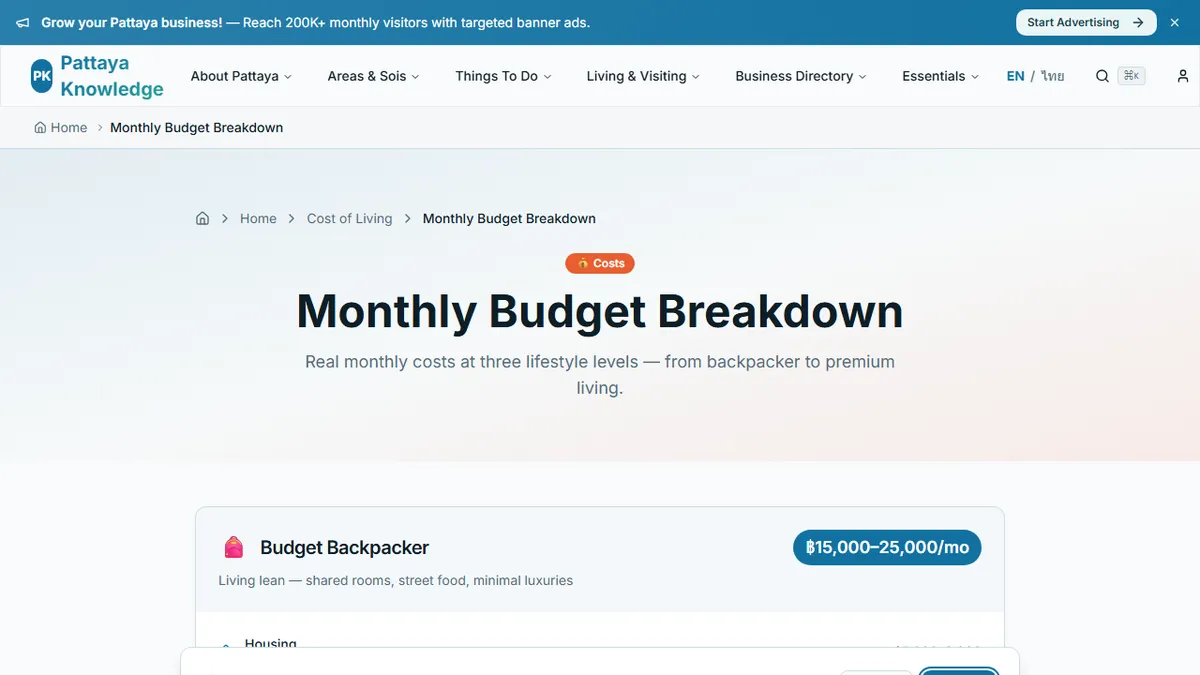1200x675 pixels.
Task: Click the Monthly Budget Breakdown title
Action: (600, 311)
